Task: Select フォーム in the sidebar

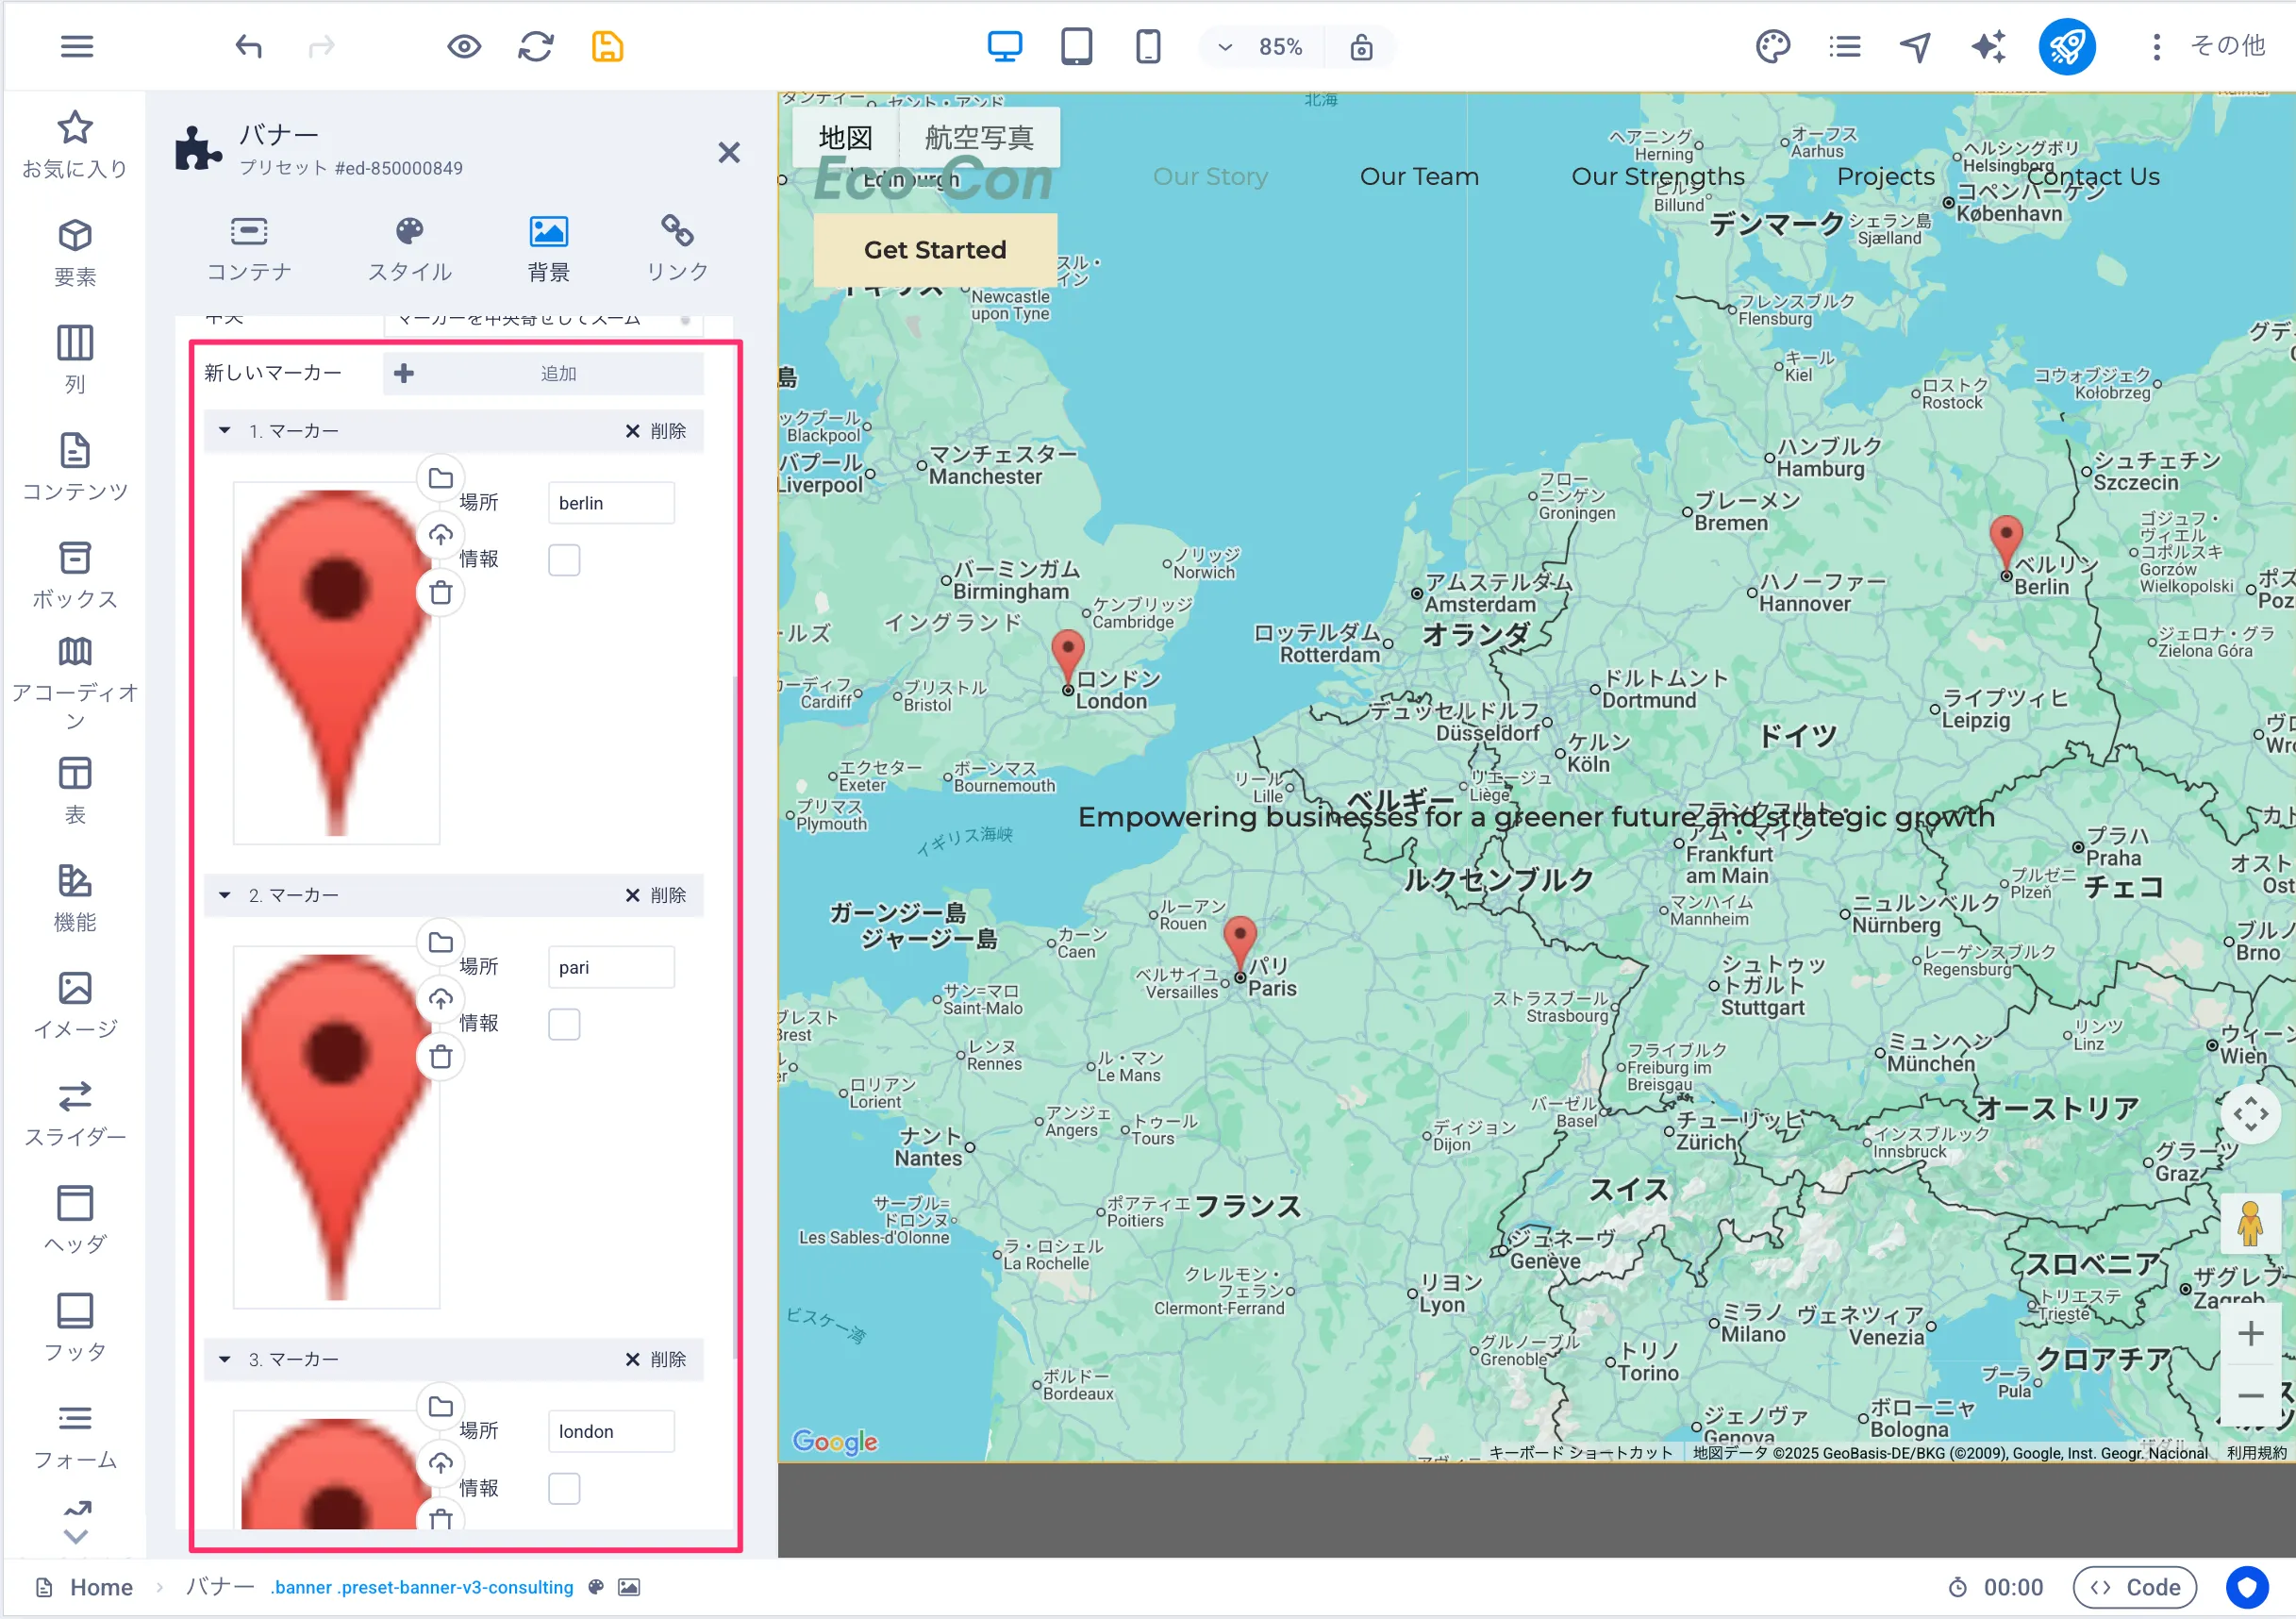Action: [x=75, y=1436]
